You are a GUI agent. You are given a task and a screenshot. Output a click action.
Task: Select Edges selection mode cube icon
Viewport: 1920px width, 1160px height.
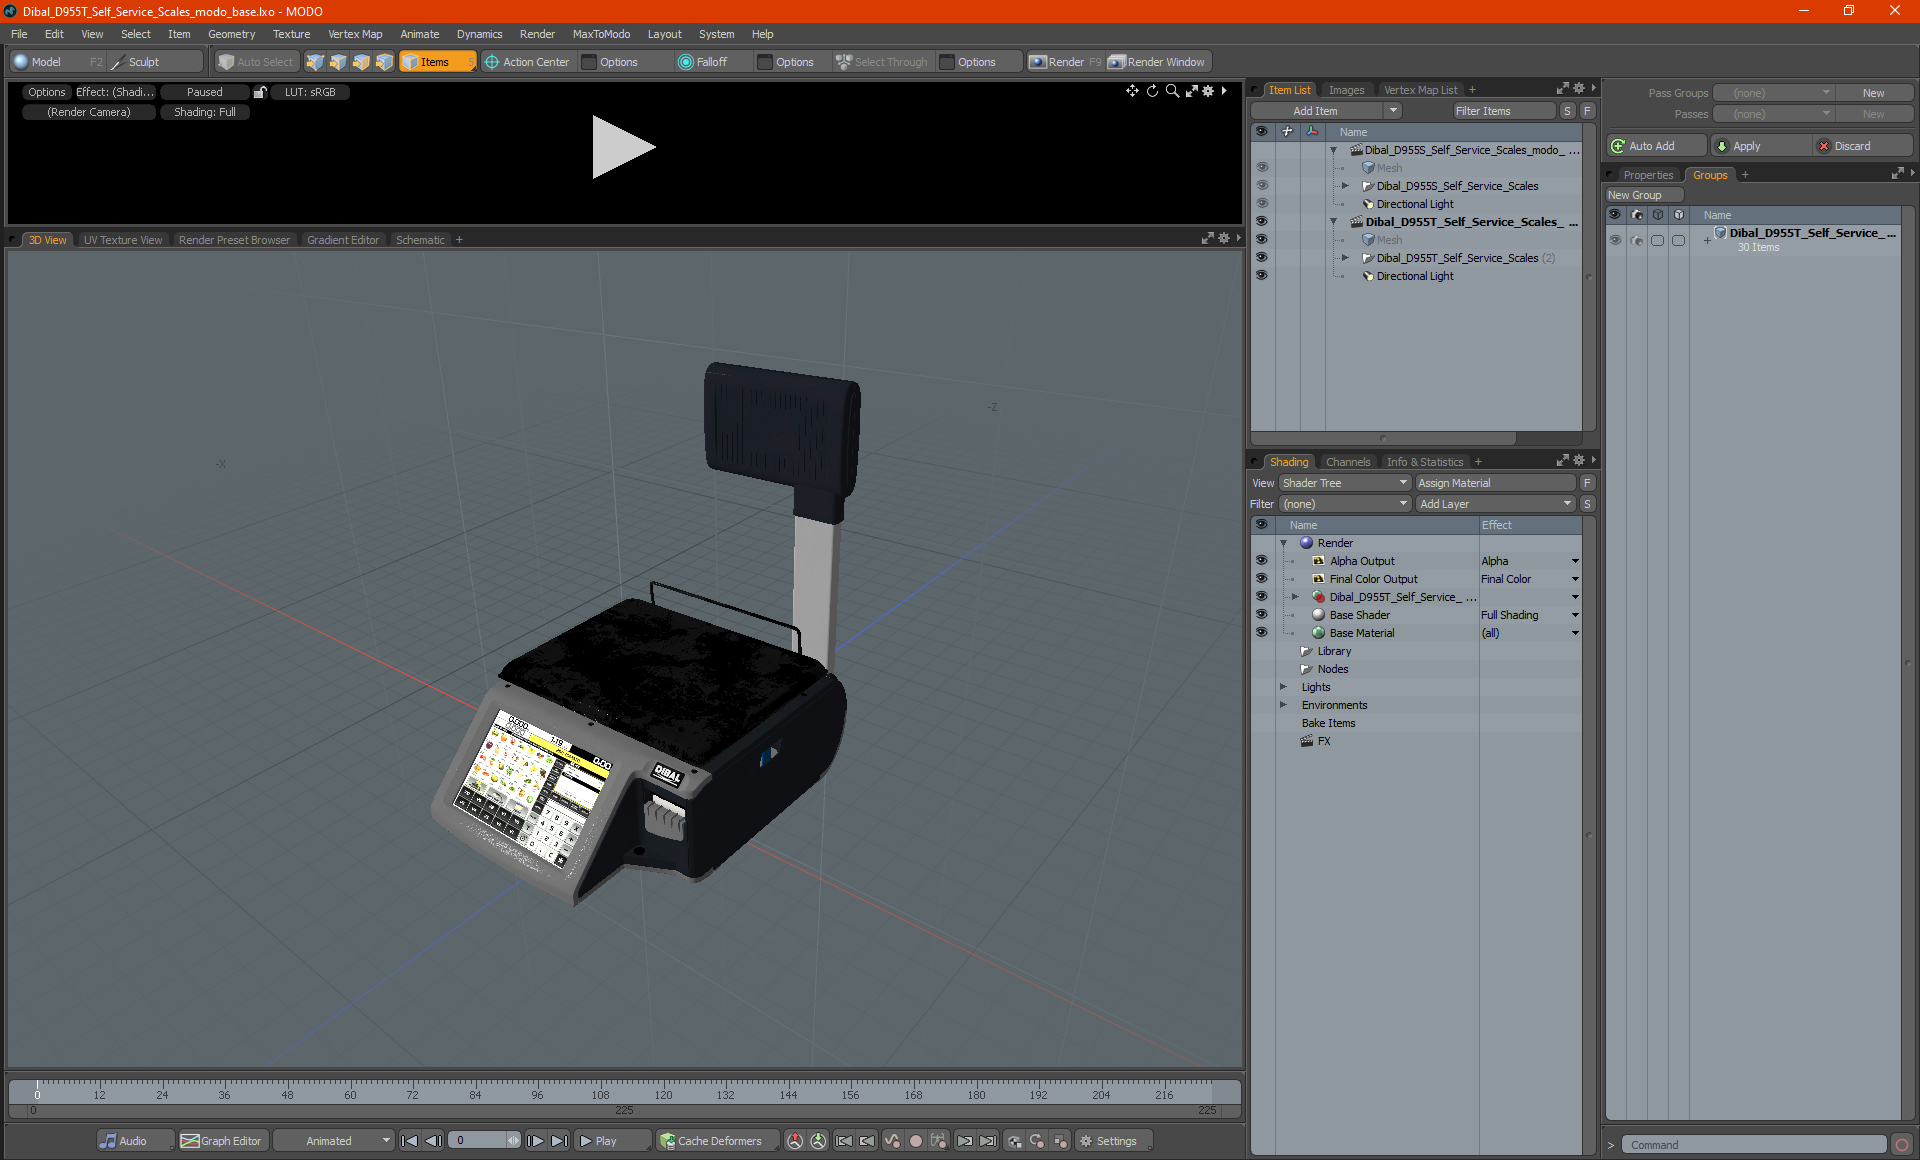pyautogui.click(x=338, y=62)
